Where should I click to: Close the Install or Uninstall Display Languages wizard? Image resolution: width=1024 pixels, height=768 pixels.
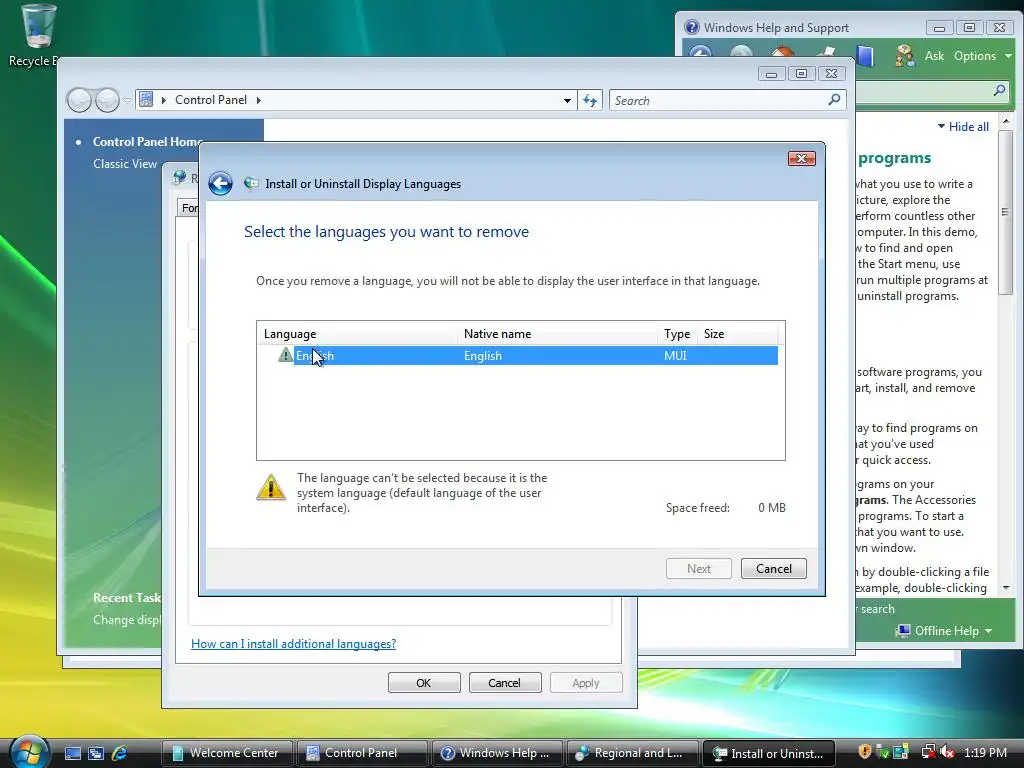(801, 158)
